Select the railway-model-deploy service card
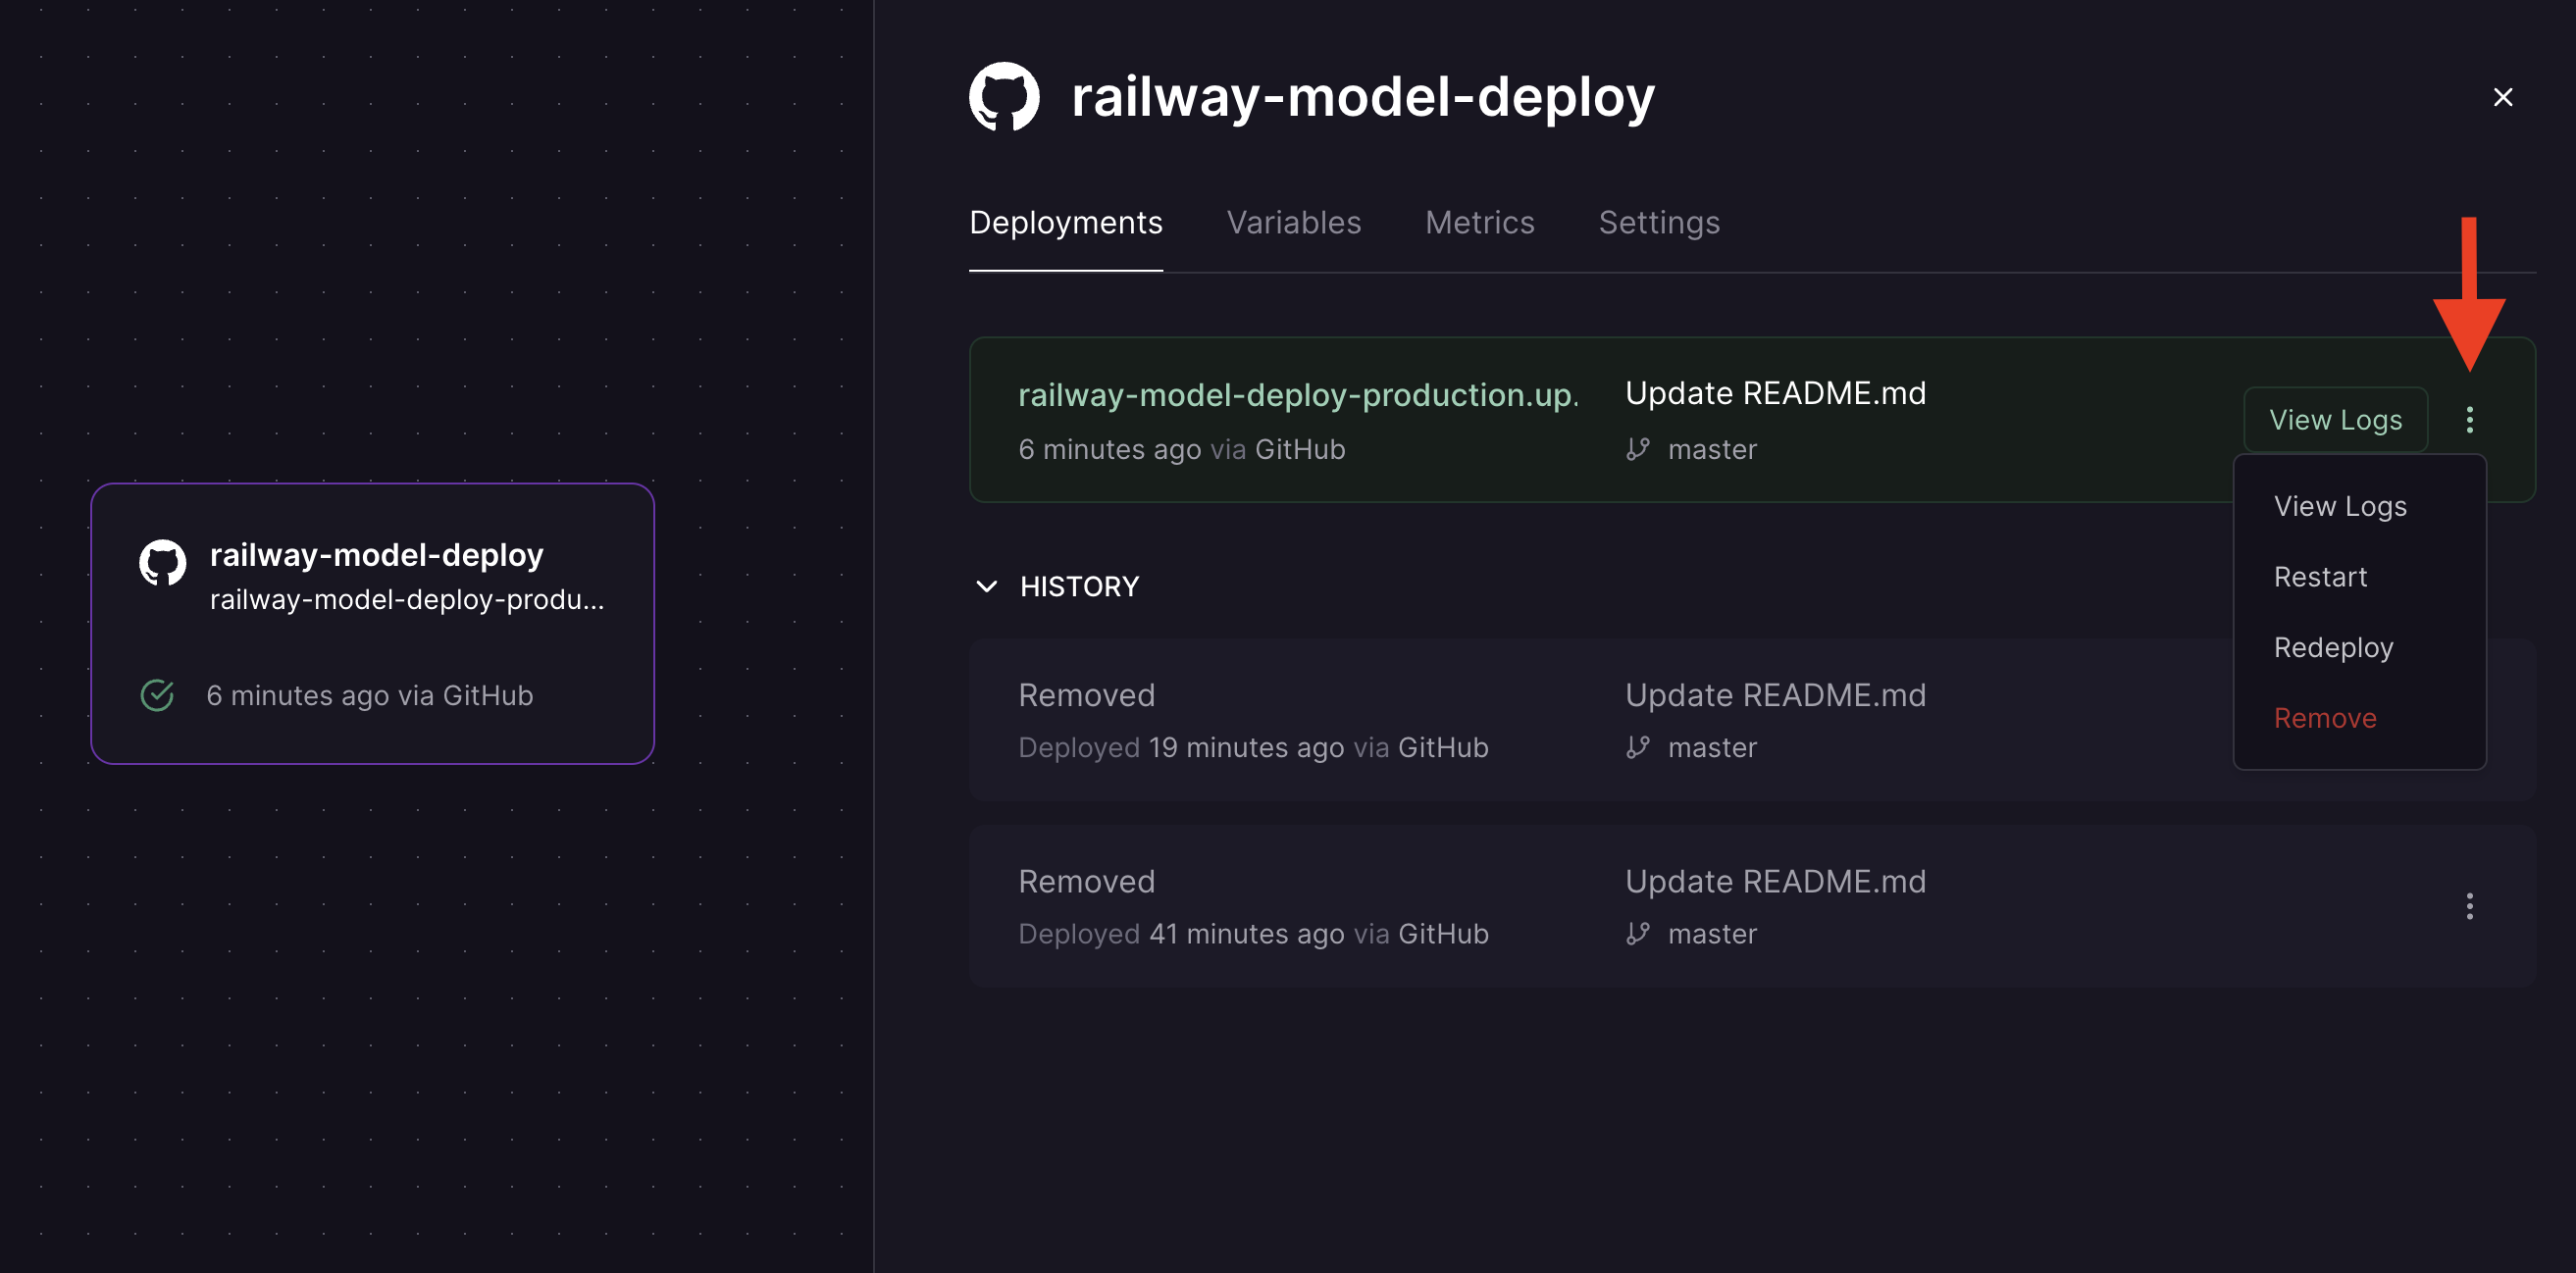This screenshot has height=1273, width=2576. [x=373, y=624]
